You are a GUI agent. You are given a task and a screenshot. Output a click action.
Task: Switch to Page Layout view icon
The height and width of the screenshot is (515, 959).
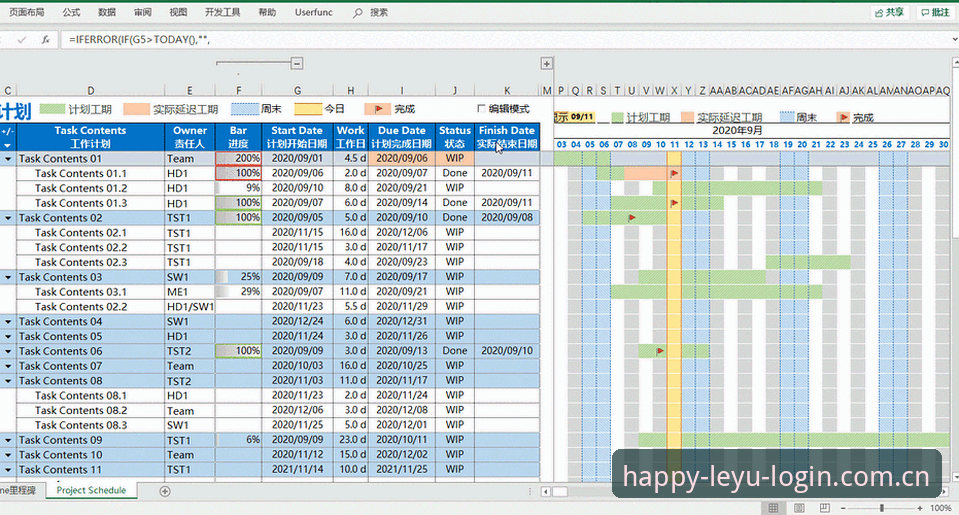coord(799,508)
